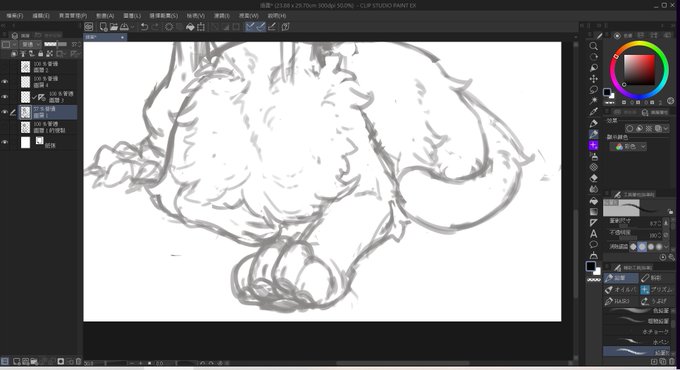Viewport: 680px width, 370px height.
Task: Open the 選擇範圍(S) menu
Action: point(163,16)
